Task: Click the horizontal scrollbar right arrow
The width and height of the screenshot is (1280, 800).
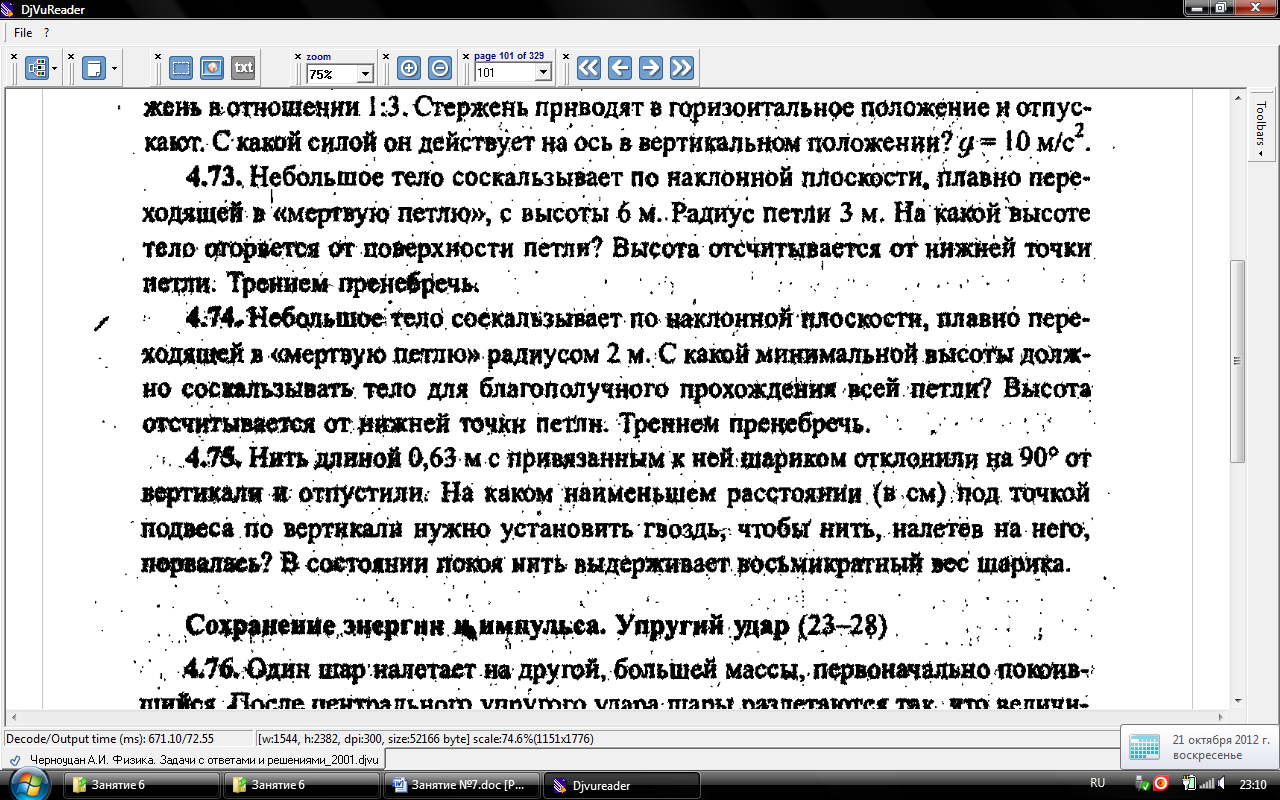Action: coord(1221,717)
